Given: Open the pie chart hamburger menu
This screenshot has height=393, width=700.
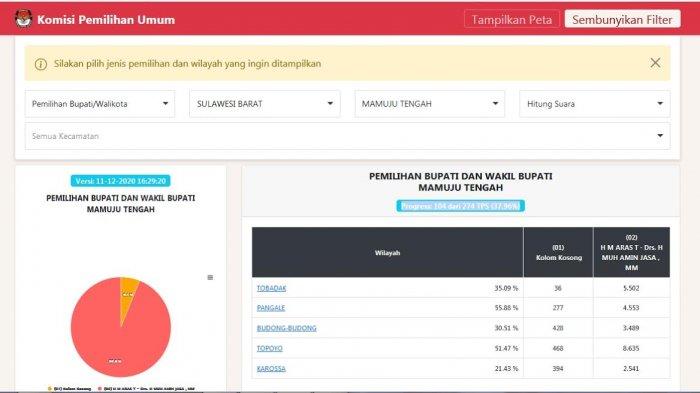Looking at the screenshot, I should 210,277.
